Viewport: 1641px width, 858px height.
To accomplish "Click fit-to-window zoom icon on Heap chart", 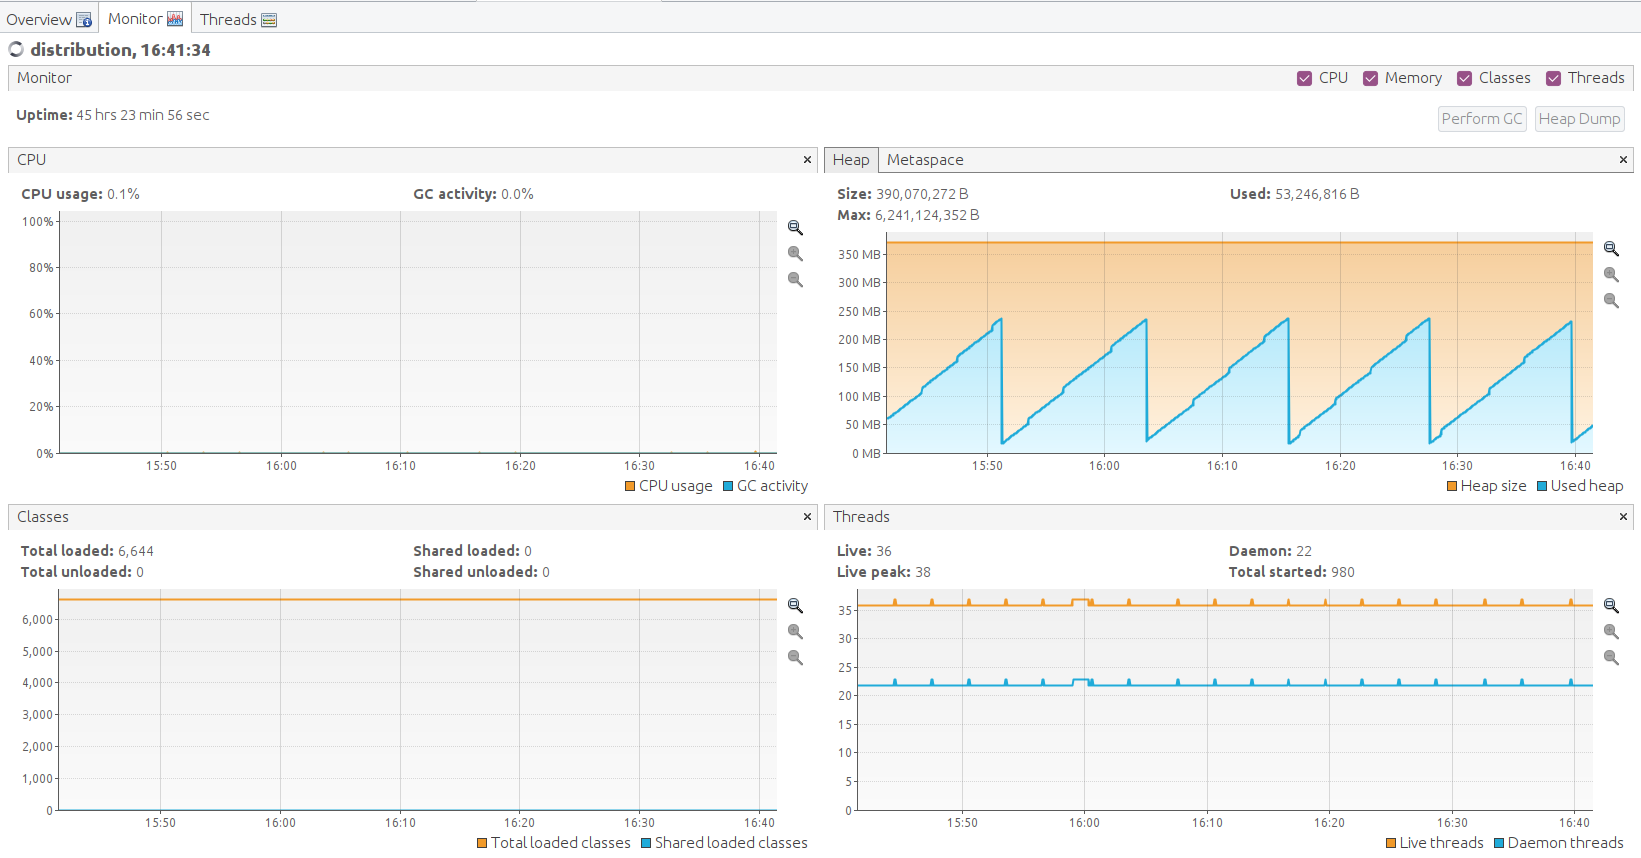I will coord(1611,249).
